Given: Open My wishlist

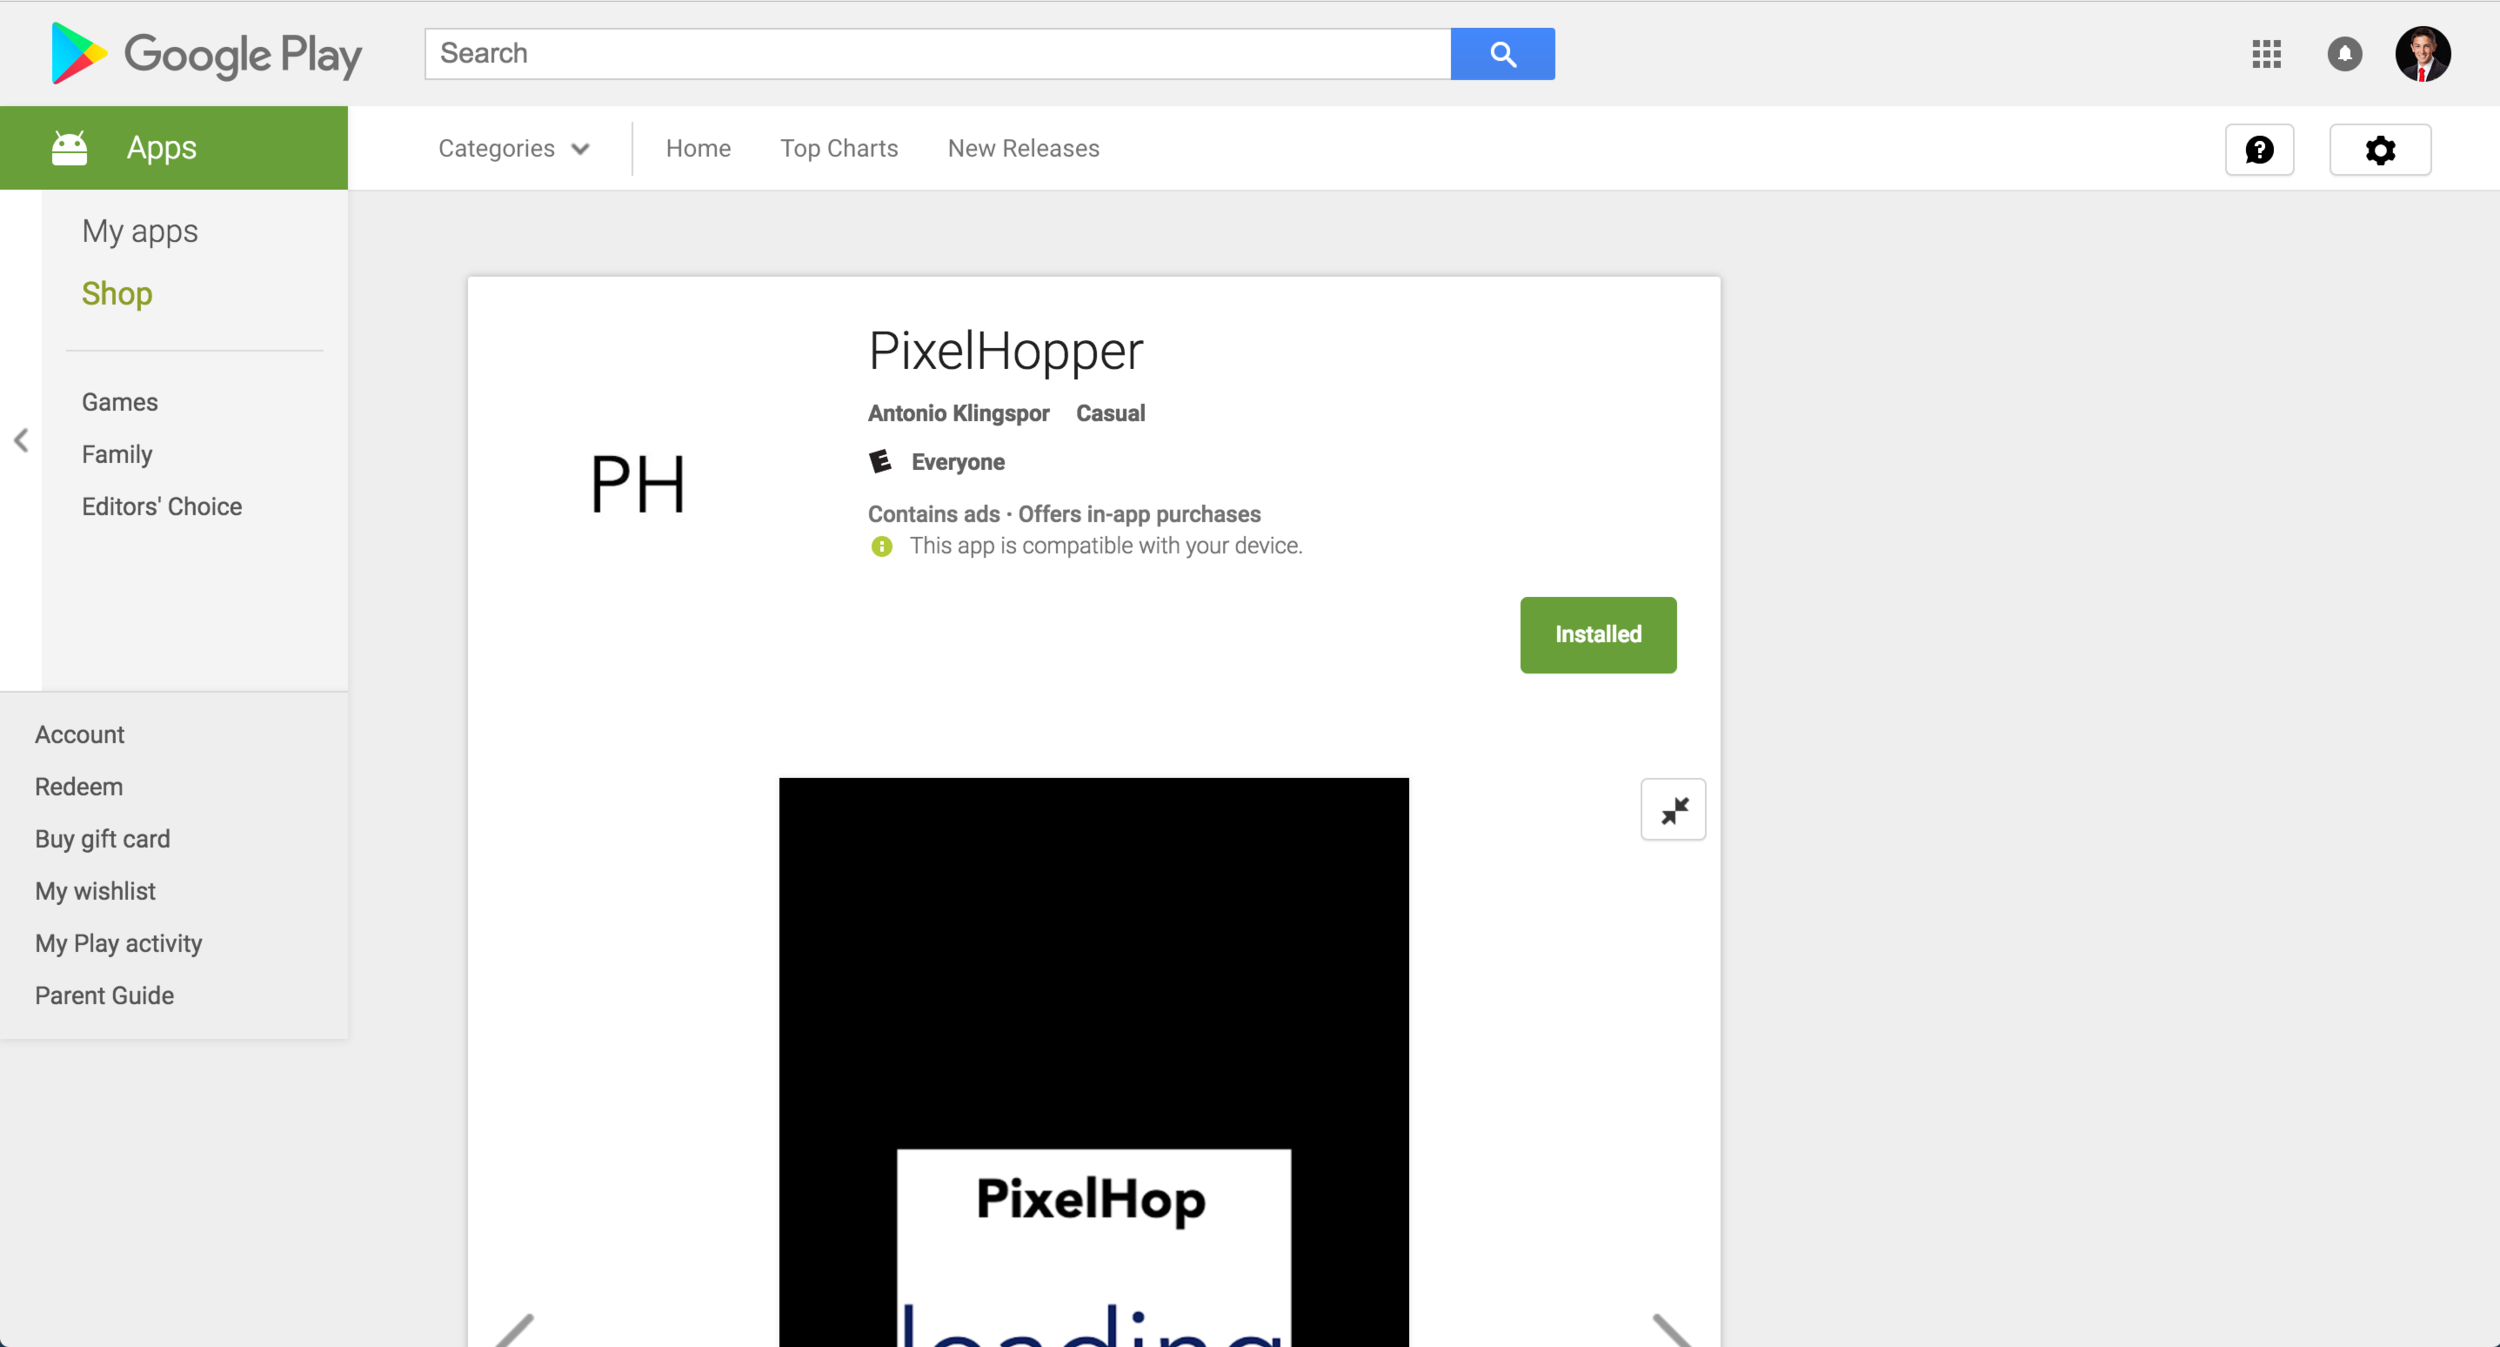Looking at the screenshot, I should pyautogui.click(x=95, y=891).
